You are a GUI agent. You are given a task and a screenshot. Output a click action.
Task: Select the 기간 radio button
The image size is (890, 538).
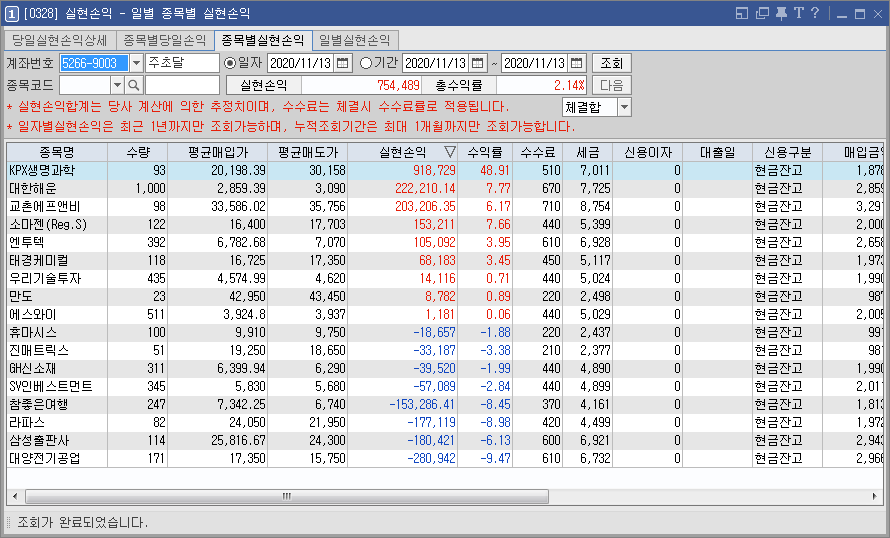point(366,63)
